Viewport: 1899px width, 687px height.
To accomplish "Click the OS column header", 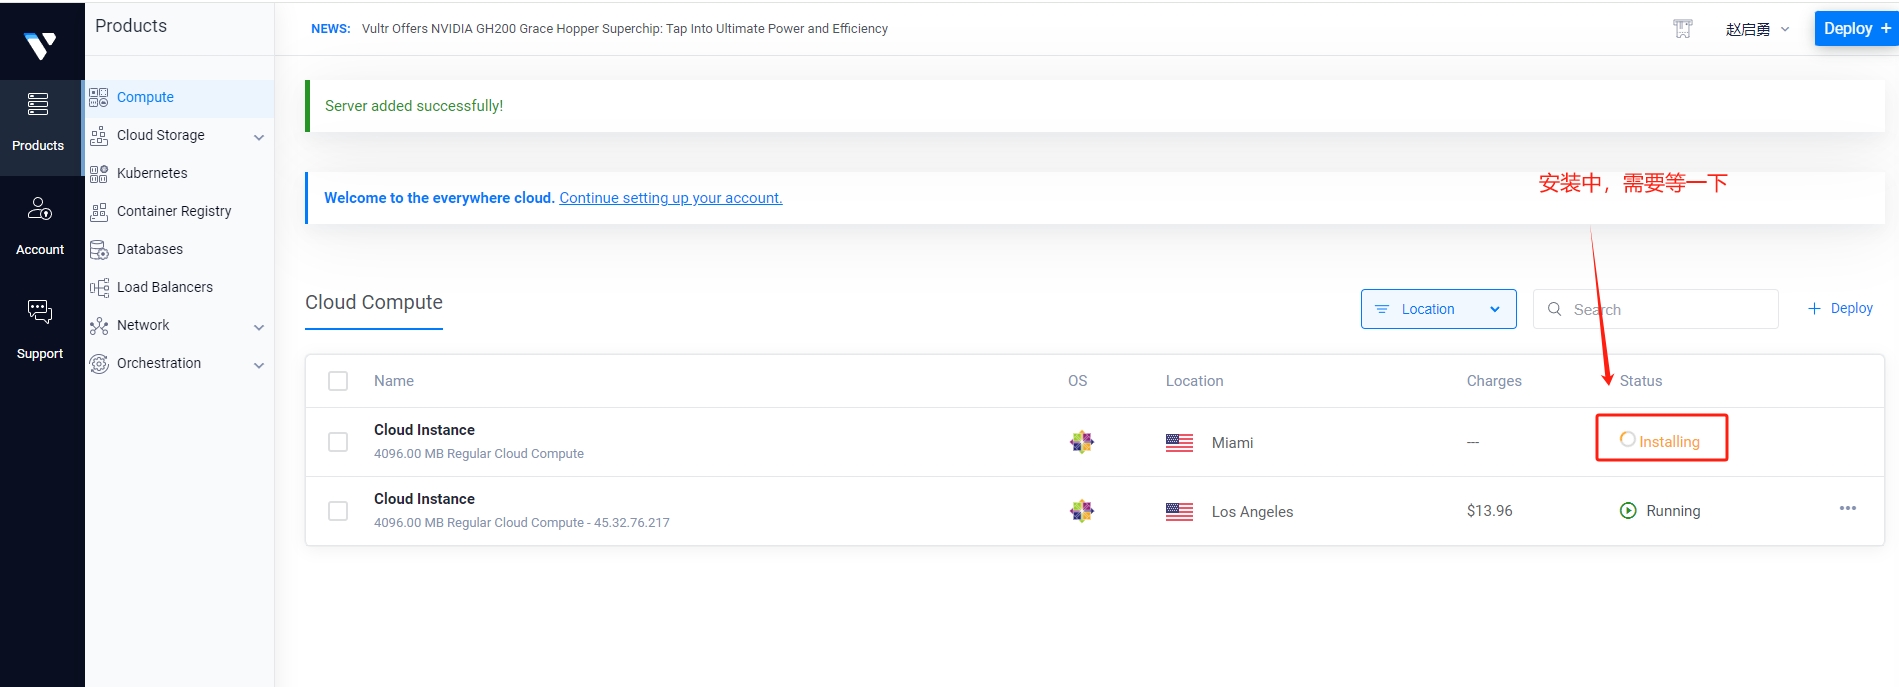I will 1077,381.
